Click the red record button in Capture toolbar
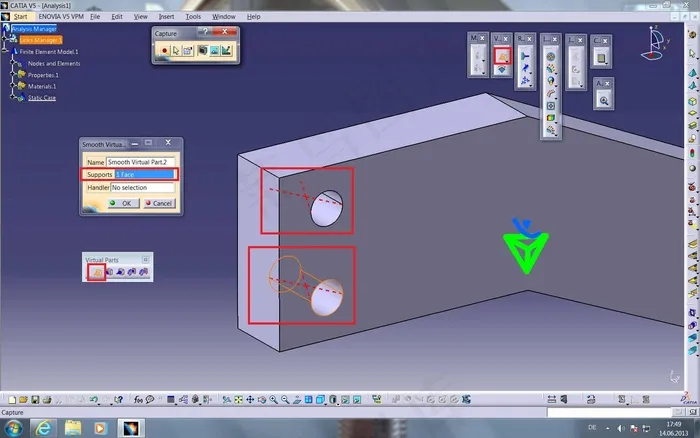This screenshot has width=700, height=438. point(165,50)
